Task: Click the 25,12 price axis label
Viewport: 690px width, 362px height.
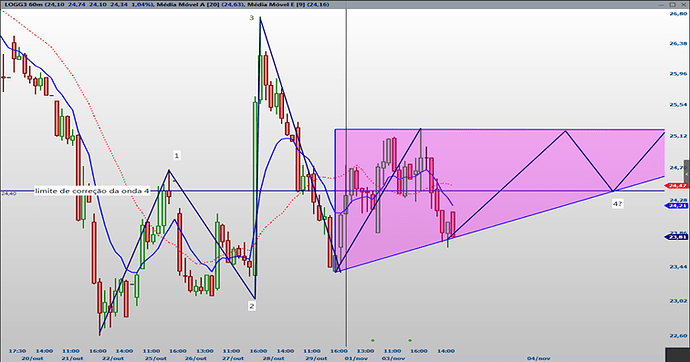Action: click(x=678, y=136)
